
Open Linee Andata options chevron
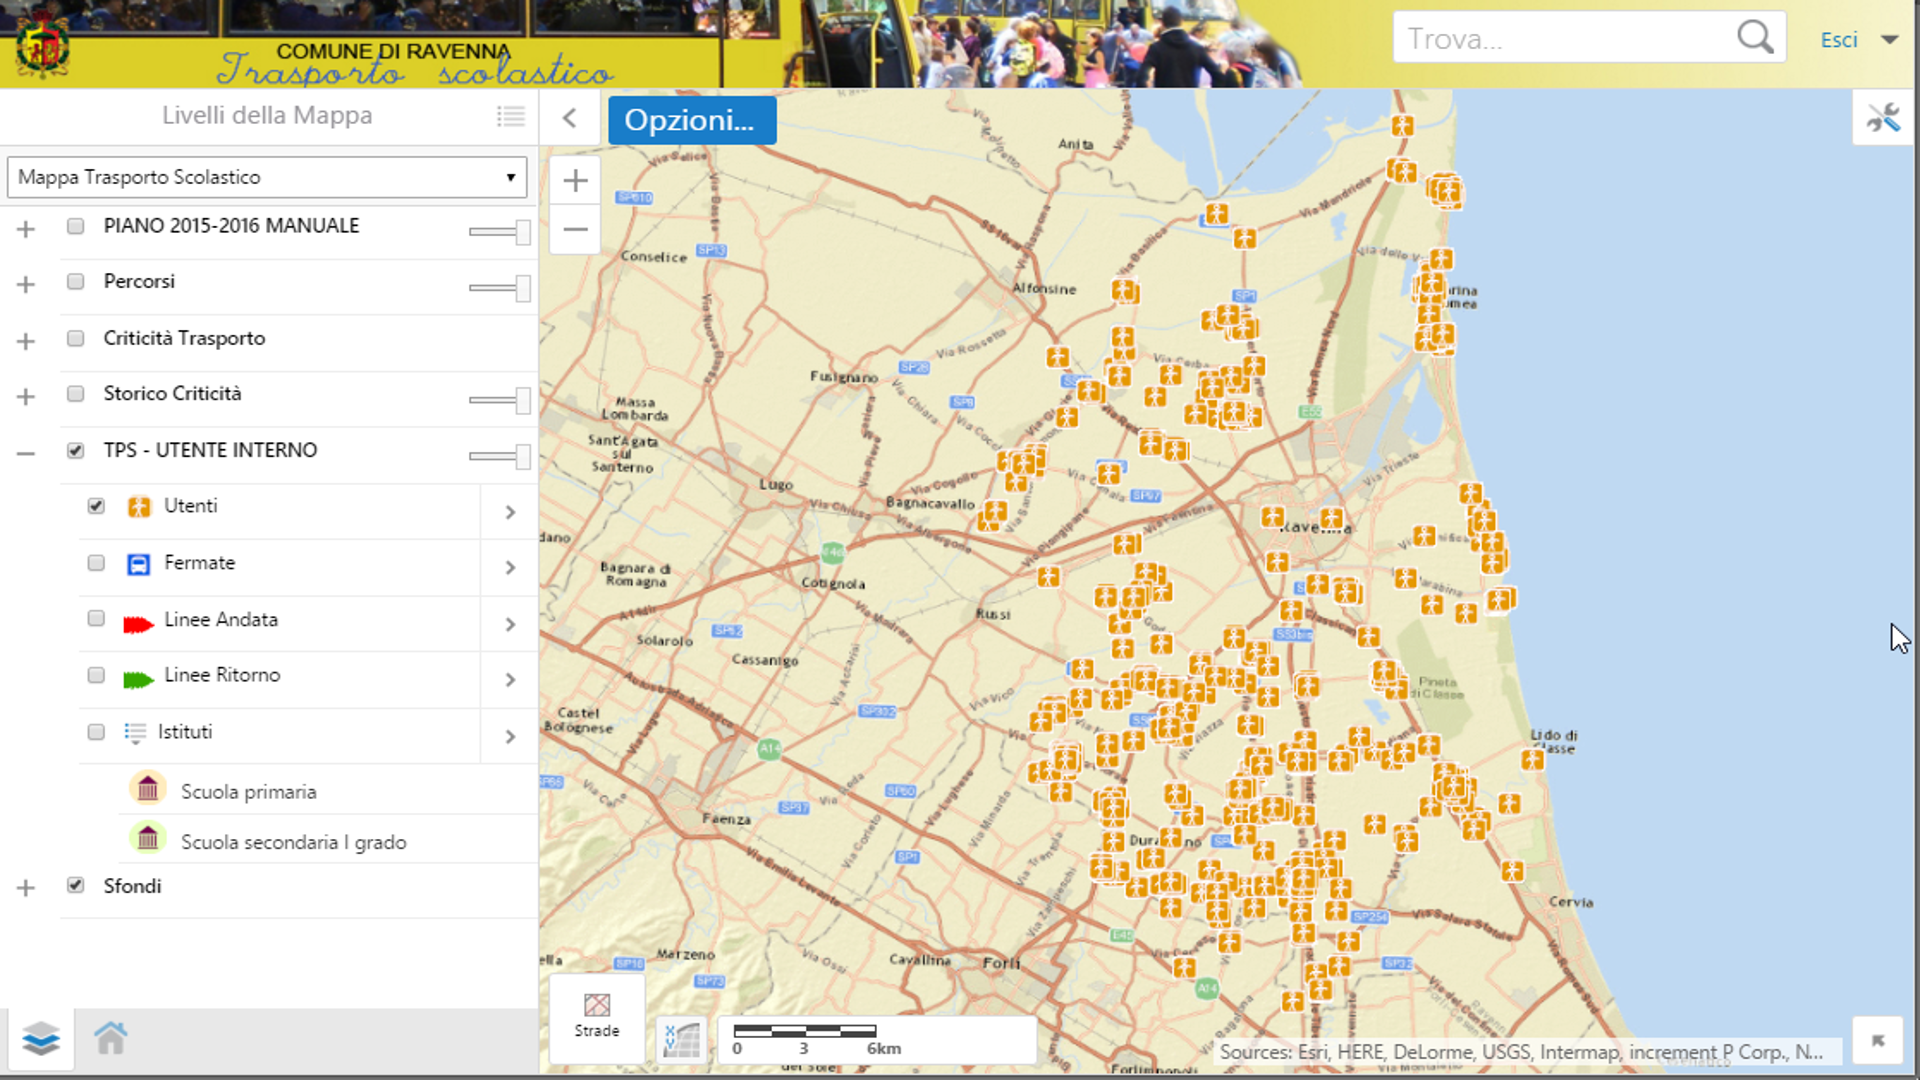point(510,625)
